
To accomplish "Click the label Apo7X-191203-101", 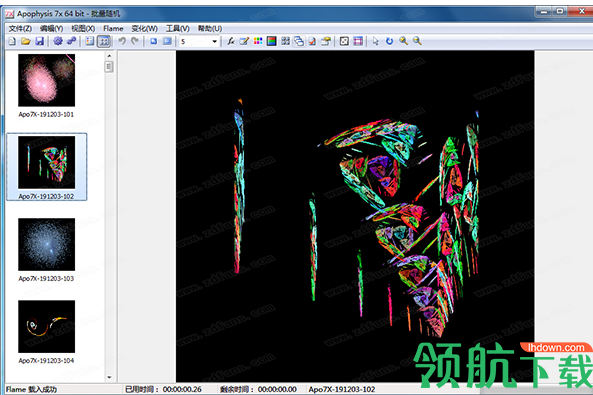I will [x=46, y=114].
